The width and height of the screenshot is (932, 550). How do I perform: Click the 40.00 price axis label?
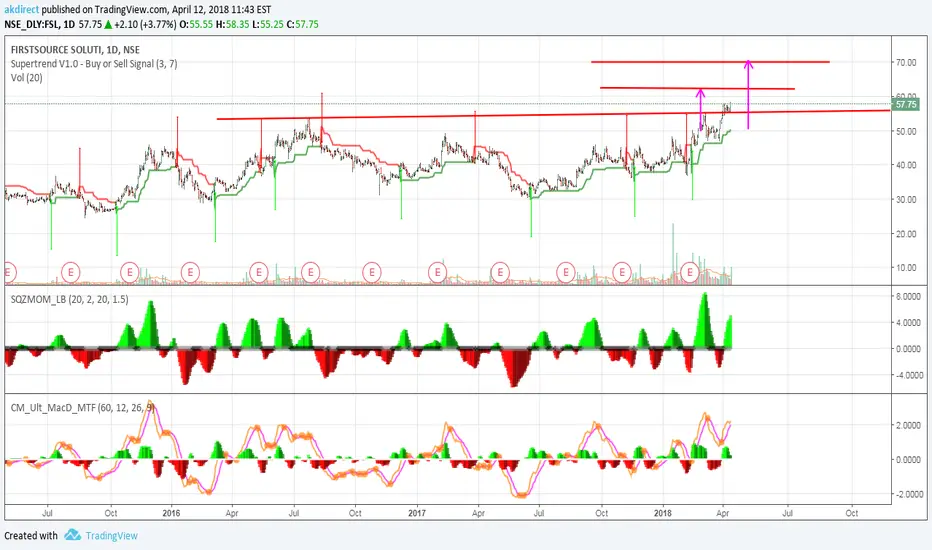pos(906,165)
